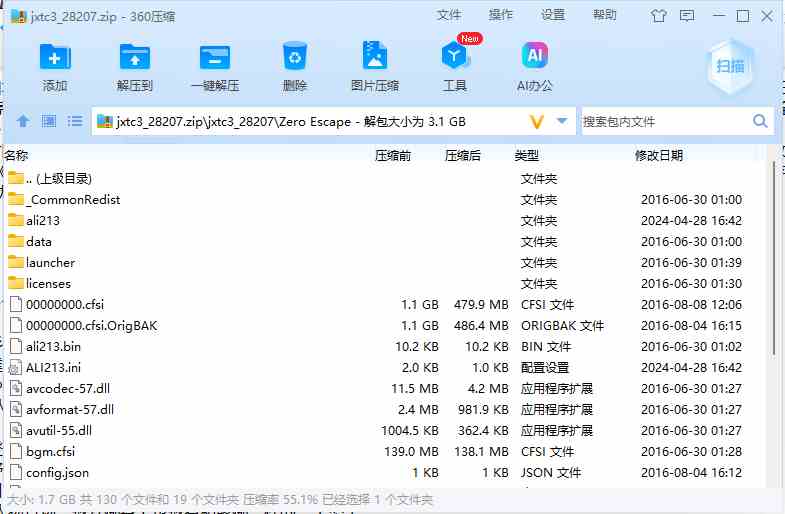Click the feedback message icon in title bar
This screenshot has width=785, height=514.
click(x=687, y=16)
